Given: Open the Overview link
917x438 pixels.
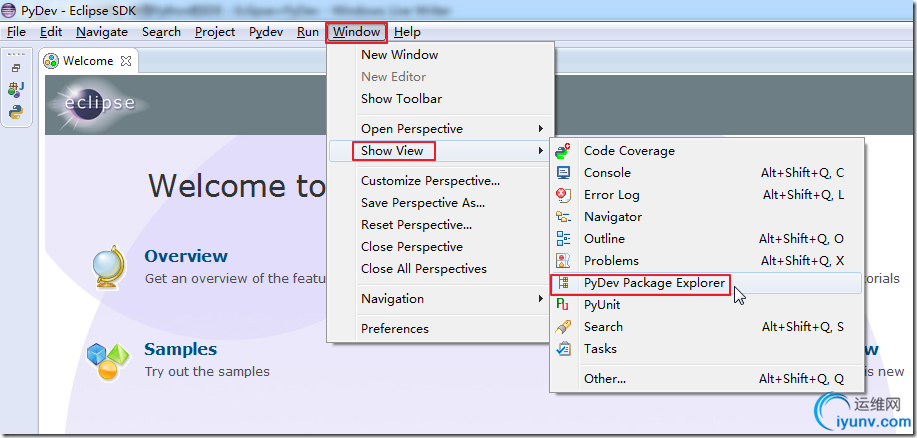Looking at the screenshot, I should (186, 256).
